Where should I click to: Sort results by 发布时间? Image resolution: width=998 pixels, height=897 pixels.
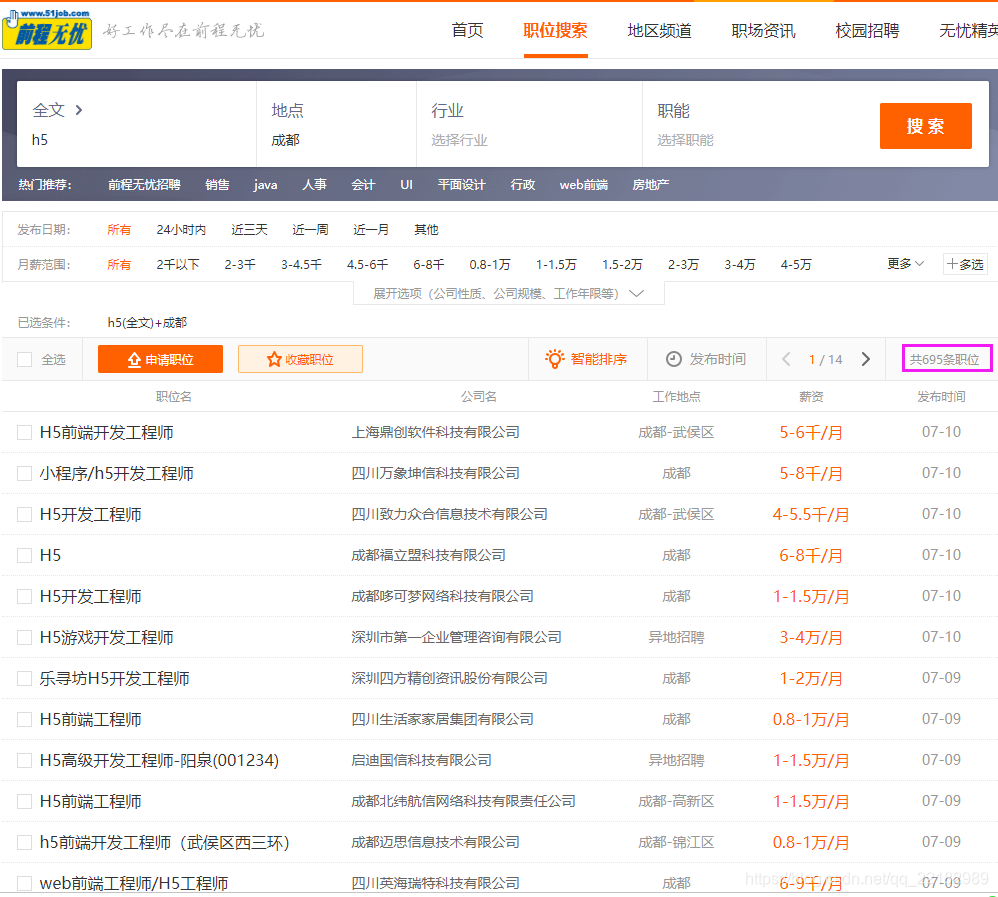706,359
